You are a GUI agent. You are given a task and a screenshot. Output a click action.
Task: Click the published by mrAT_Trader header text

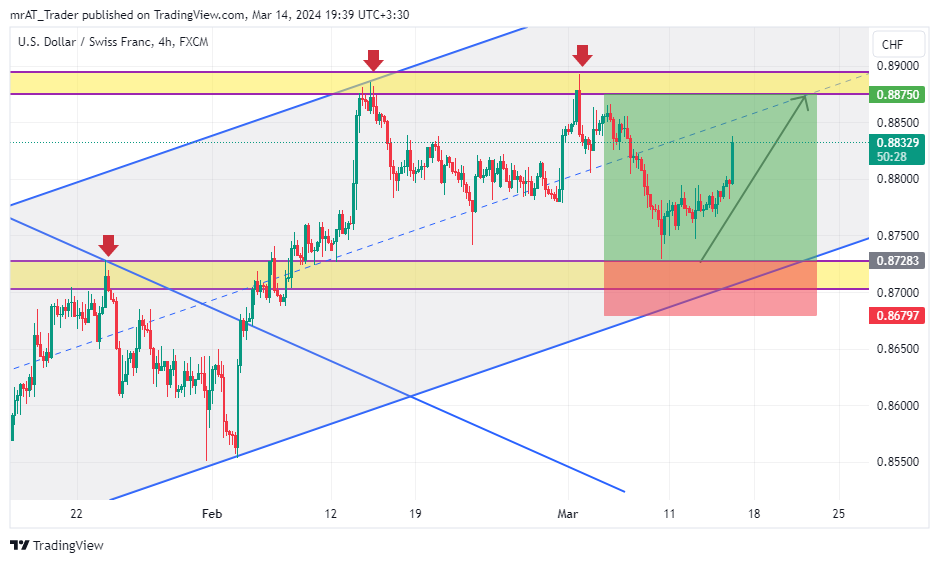(x=210, y=14)
